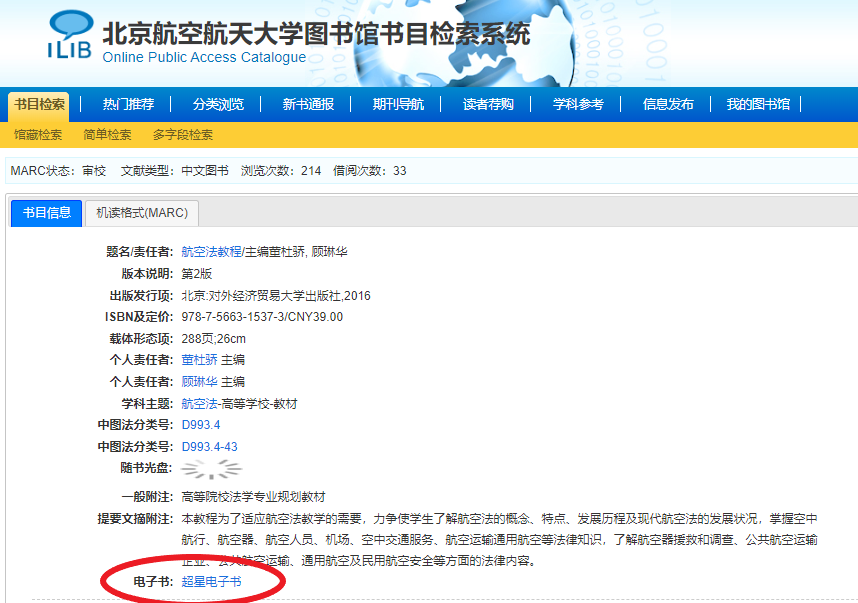The height and width of the screenshot is (603, 858).
Task: Open the 超星电子书 e-book link
Action: pyautogui.click(x=211, y=581)
